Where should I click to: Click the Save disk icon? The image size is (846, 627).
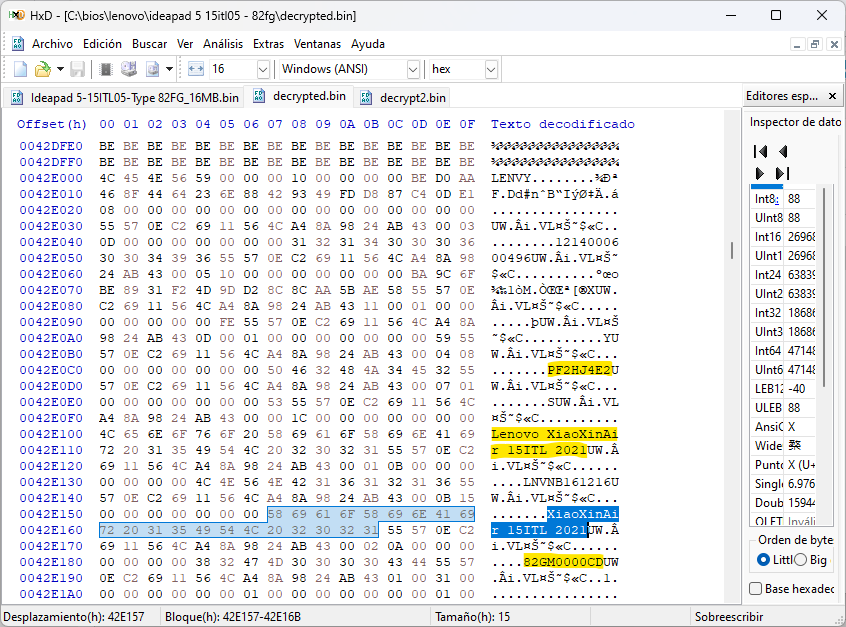tap(77, 69)
